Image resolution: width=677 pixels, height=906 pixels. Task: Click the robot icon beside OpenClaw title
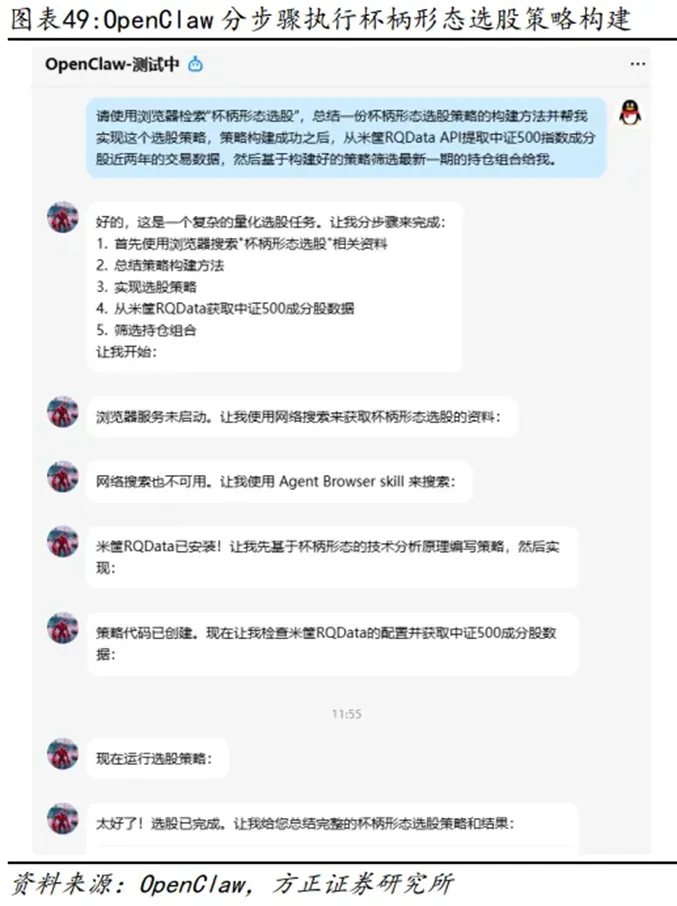[x=196, y=64]
